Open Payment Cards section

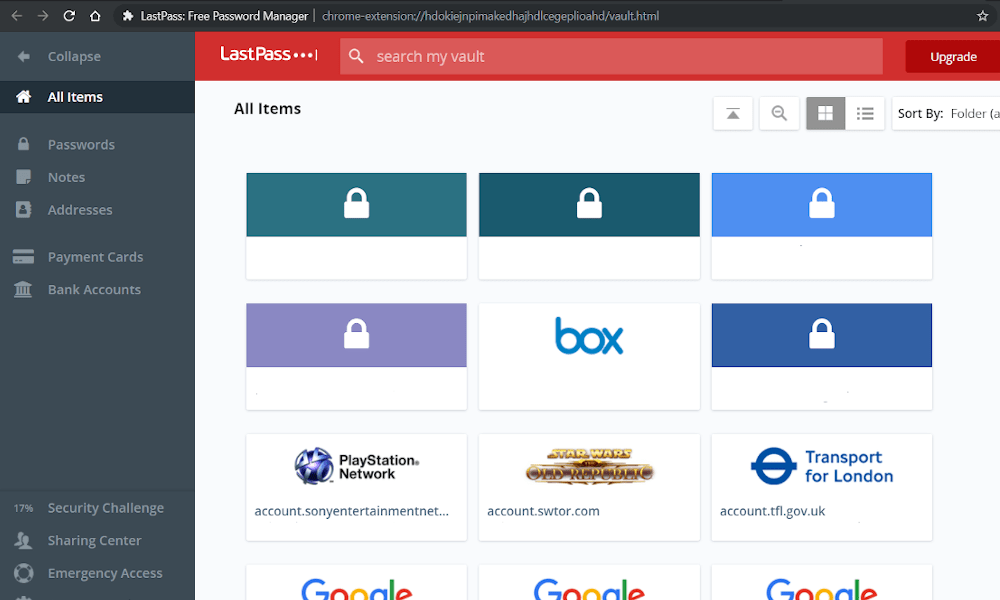tap(97, 257)
